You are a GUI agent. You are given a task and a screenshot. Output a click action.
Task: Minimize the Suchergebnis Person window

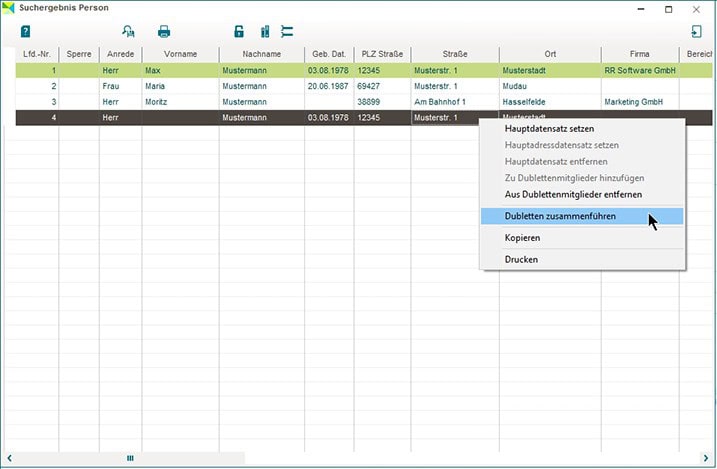pyautogui.click(x=641, y=9)
